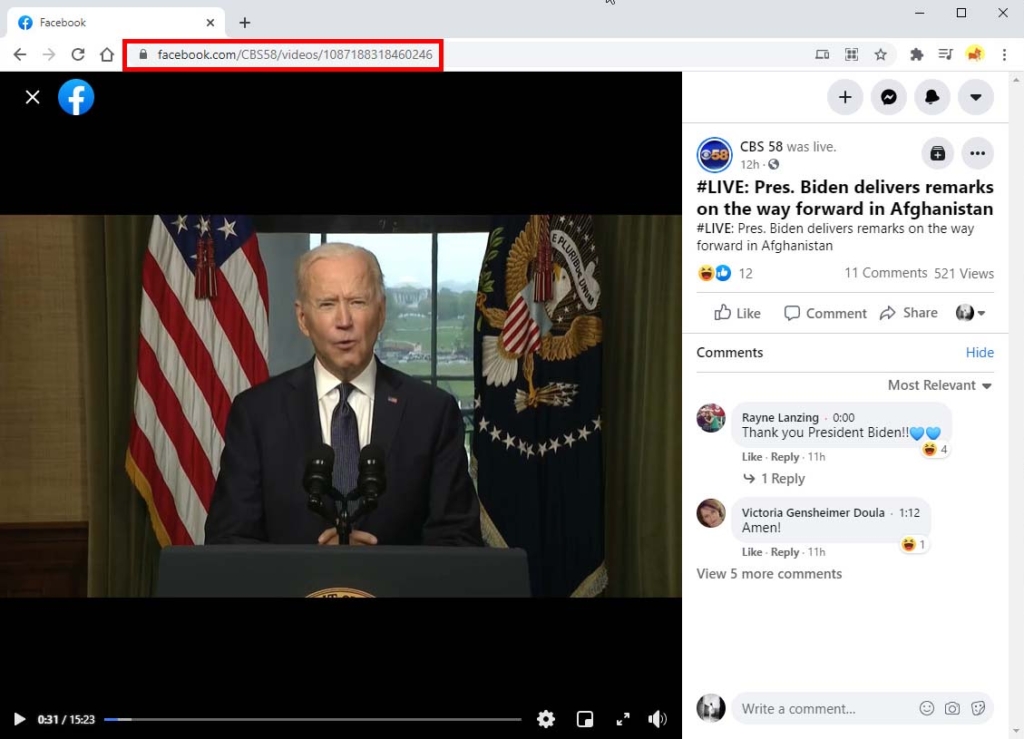This screenshot has height=739, width=1024.
Task: Insert an emoji into the comment box
Action: pos(927,708)
